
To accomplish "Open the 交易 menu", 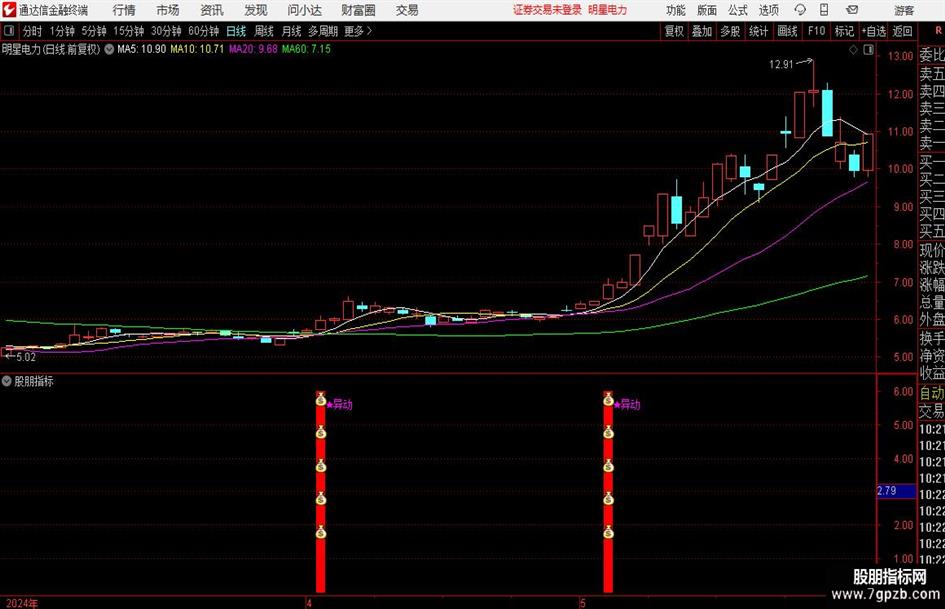I will click(x=407, y=10).
